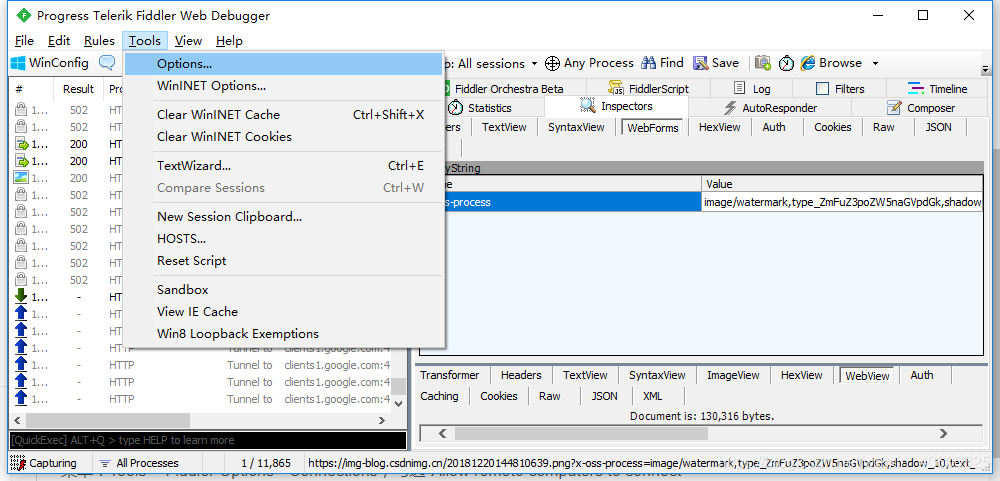Open the AutoResponder tab
The height and width of the screenshot is (481, 1000).
pyautogui.click(x=770, y=108)
